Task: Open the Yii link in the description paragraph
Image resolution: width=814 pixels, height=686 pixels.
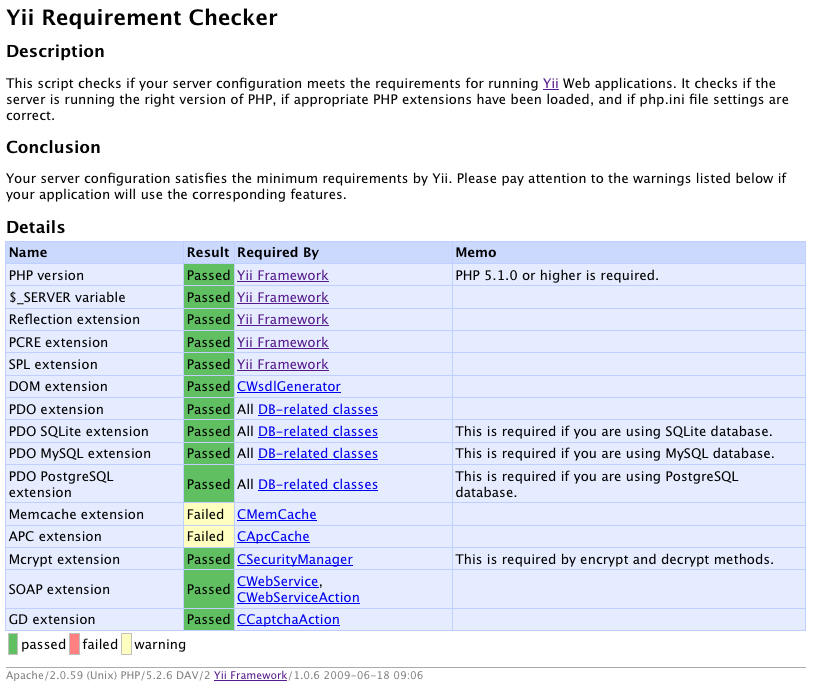Action: (x=550, y=84)
